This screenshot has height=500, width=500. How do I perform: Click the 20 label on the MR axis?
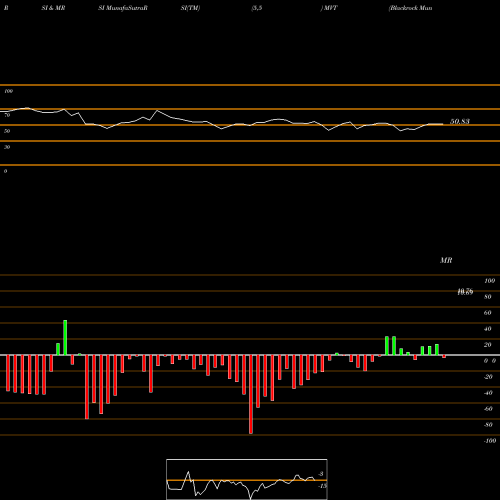(488, 345)
